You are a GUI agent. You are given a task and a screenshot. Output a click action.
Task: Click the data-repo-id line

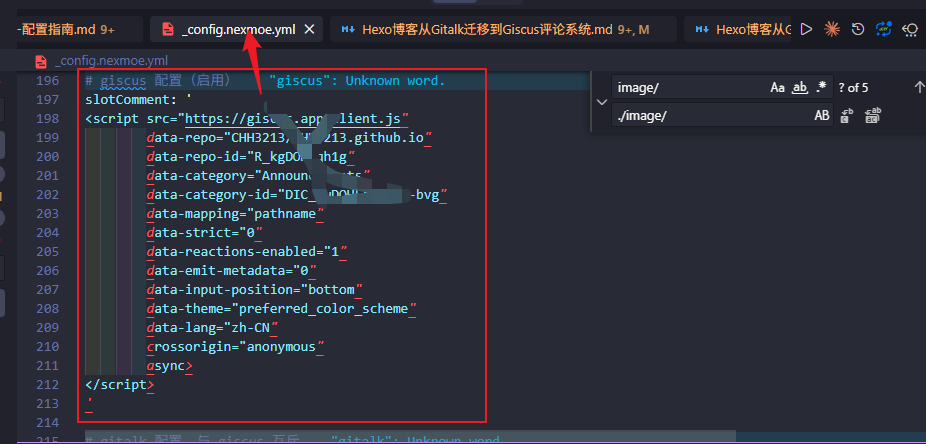[250, 156]
